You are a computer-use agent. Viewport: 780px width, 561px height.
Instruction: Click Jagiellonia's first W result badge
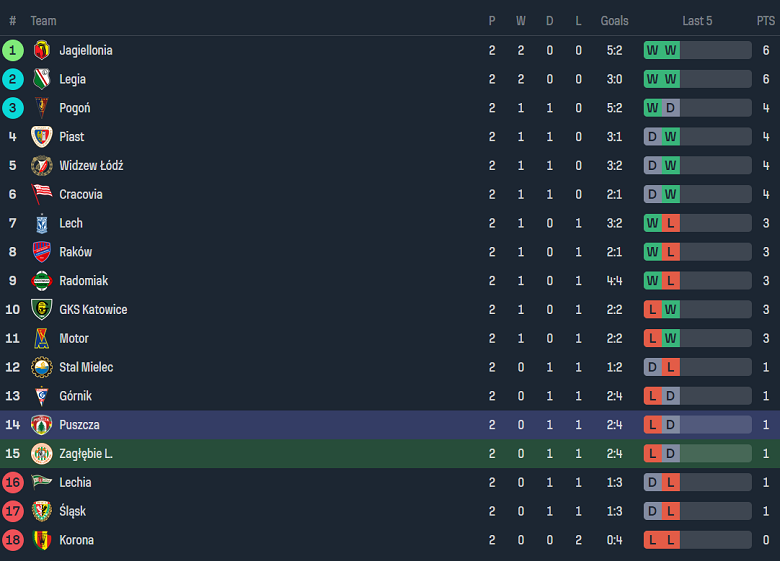point(652,50)
